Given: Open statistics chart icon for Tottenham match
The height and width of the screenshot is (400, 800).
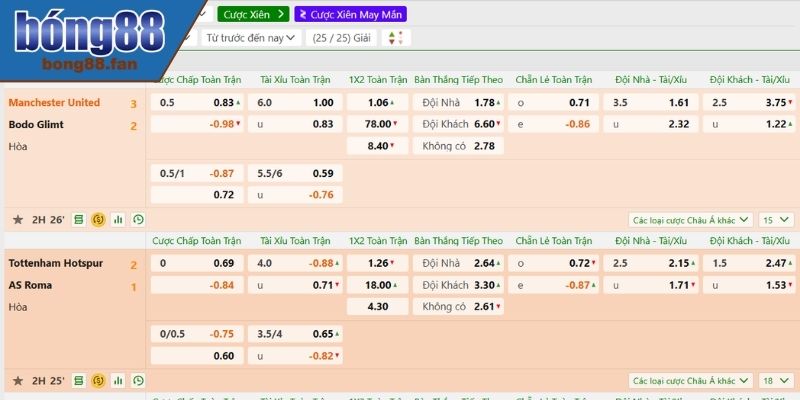Looking at the screenshot, I should (x=118, y=381).
